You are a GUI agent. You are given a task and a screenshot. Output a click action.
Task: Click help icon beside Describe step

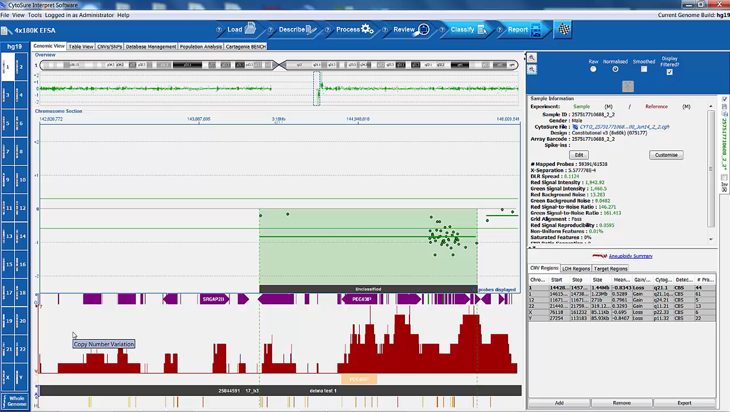pos(270,30)
